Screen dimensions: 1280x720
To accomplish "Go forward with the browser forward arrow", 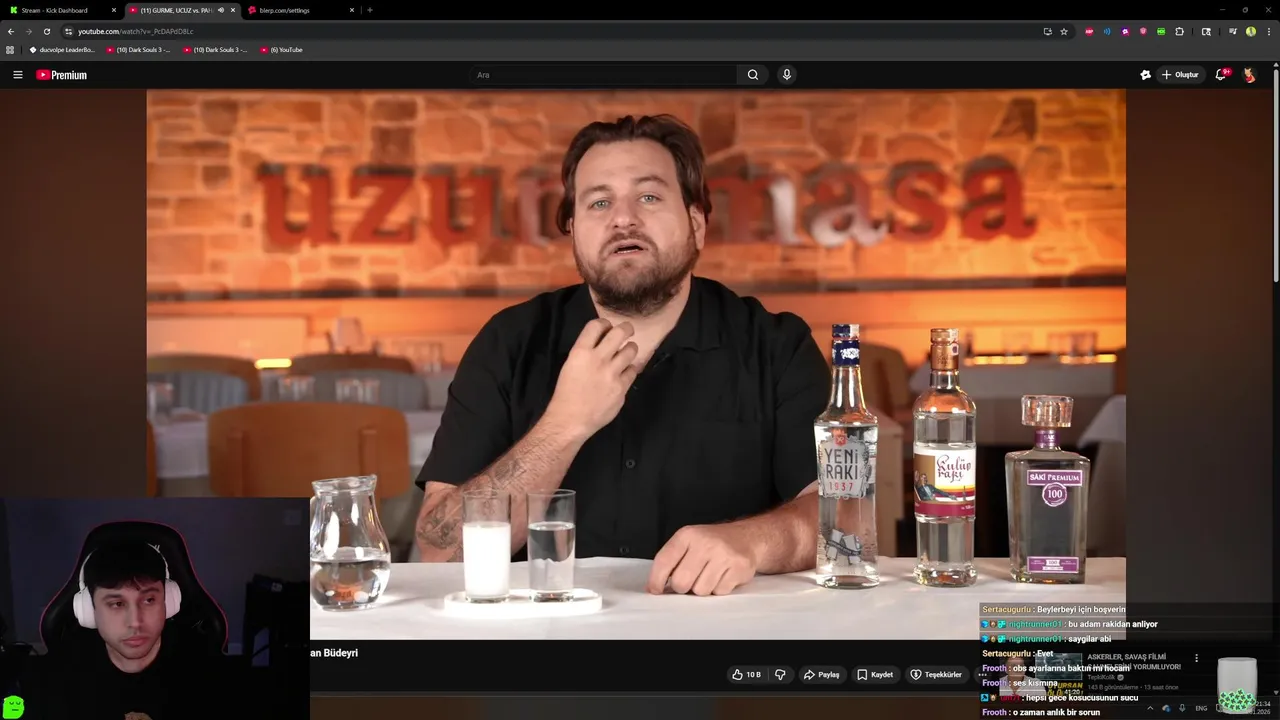I will tap(28, 31).
